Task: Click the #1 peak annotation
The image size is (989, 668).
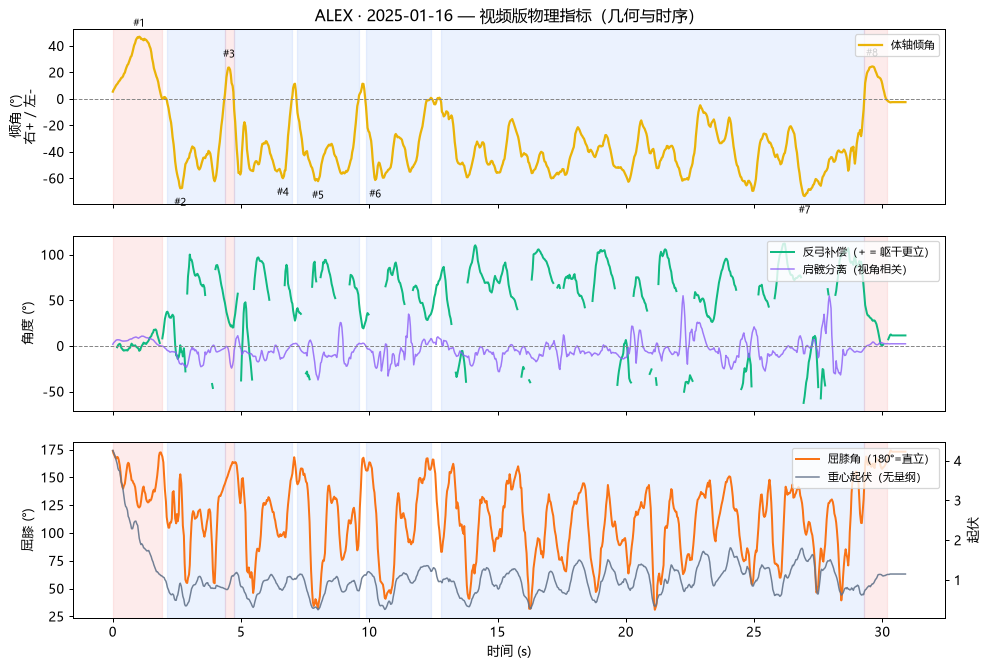Action: tap(139, 23)
